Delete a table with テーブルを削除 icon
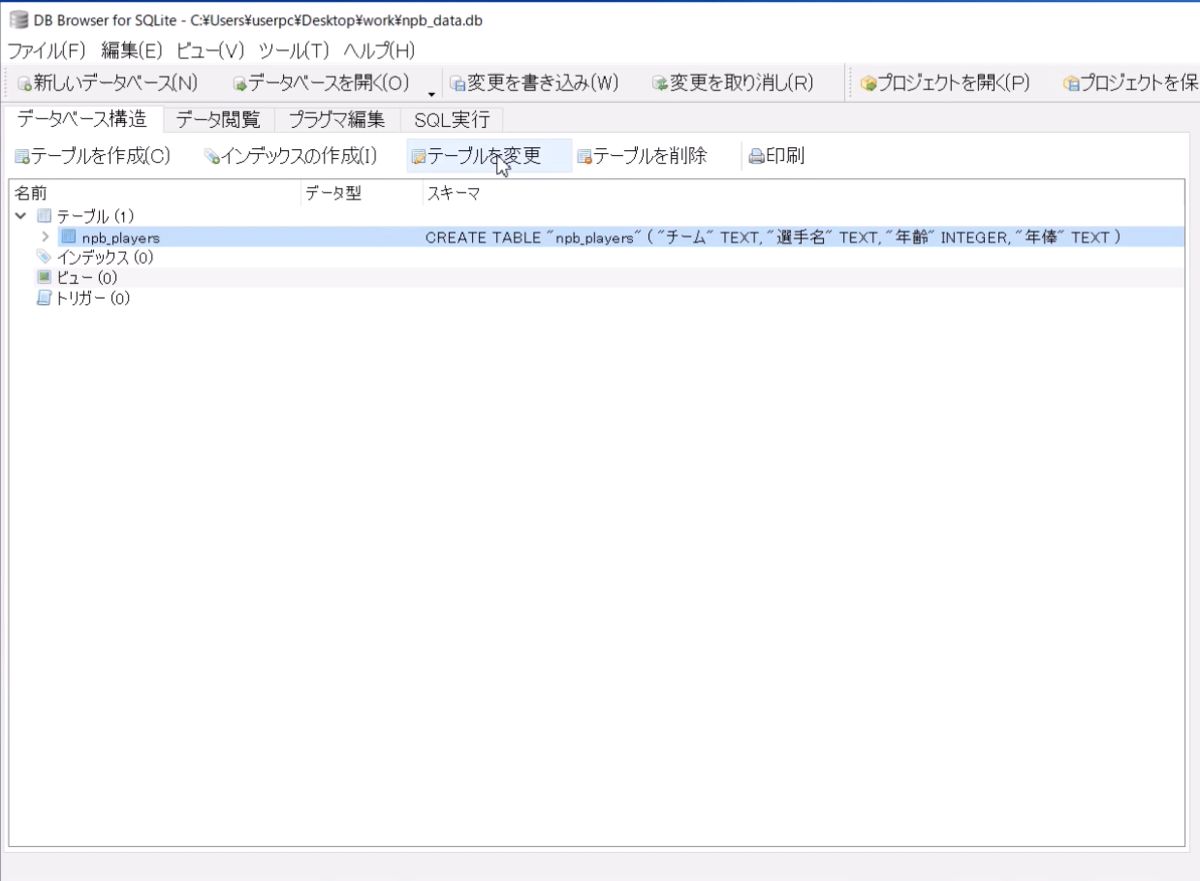The image size is (1200, 881). [x=644, y=156]
